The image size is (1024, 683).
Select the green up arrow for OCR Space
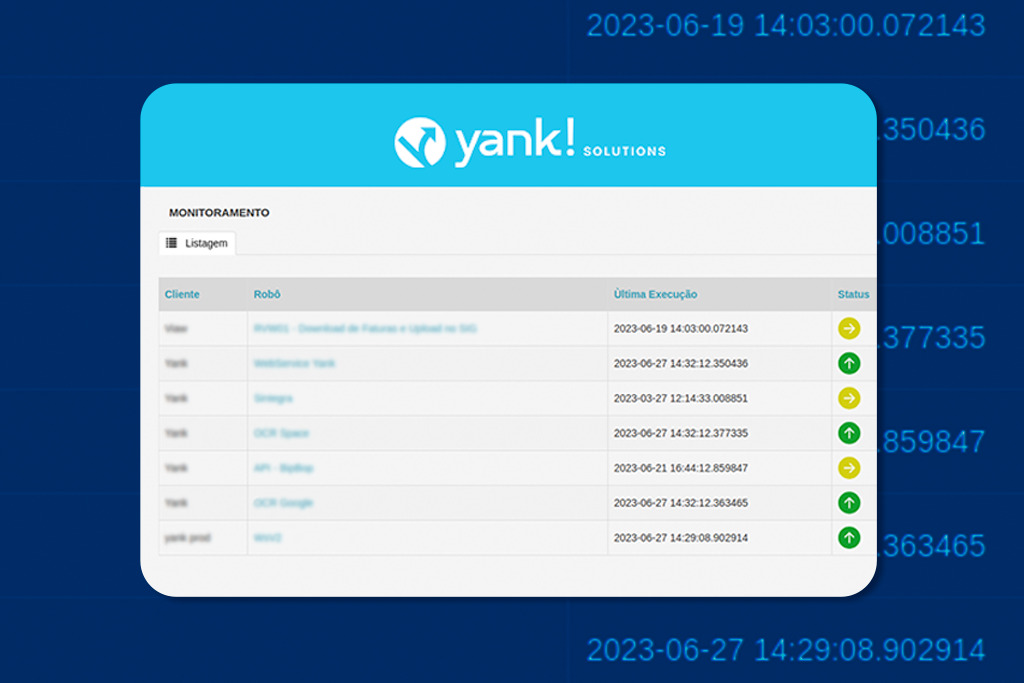click(849, 433)
